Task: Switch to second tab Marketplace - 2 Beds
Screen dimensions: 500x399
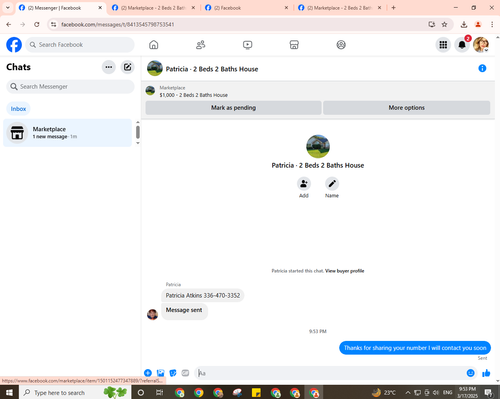Action: click(x=153, y=8)
